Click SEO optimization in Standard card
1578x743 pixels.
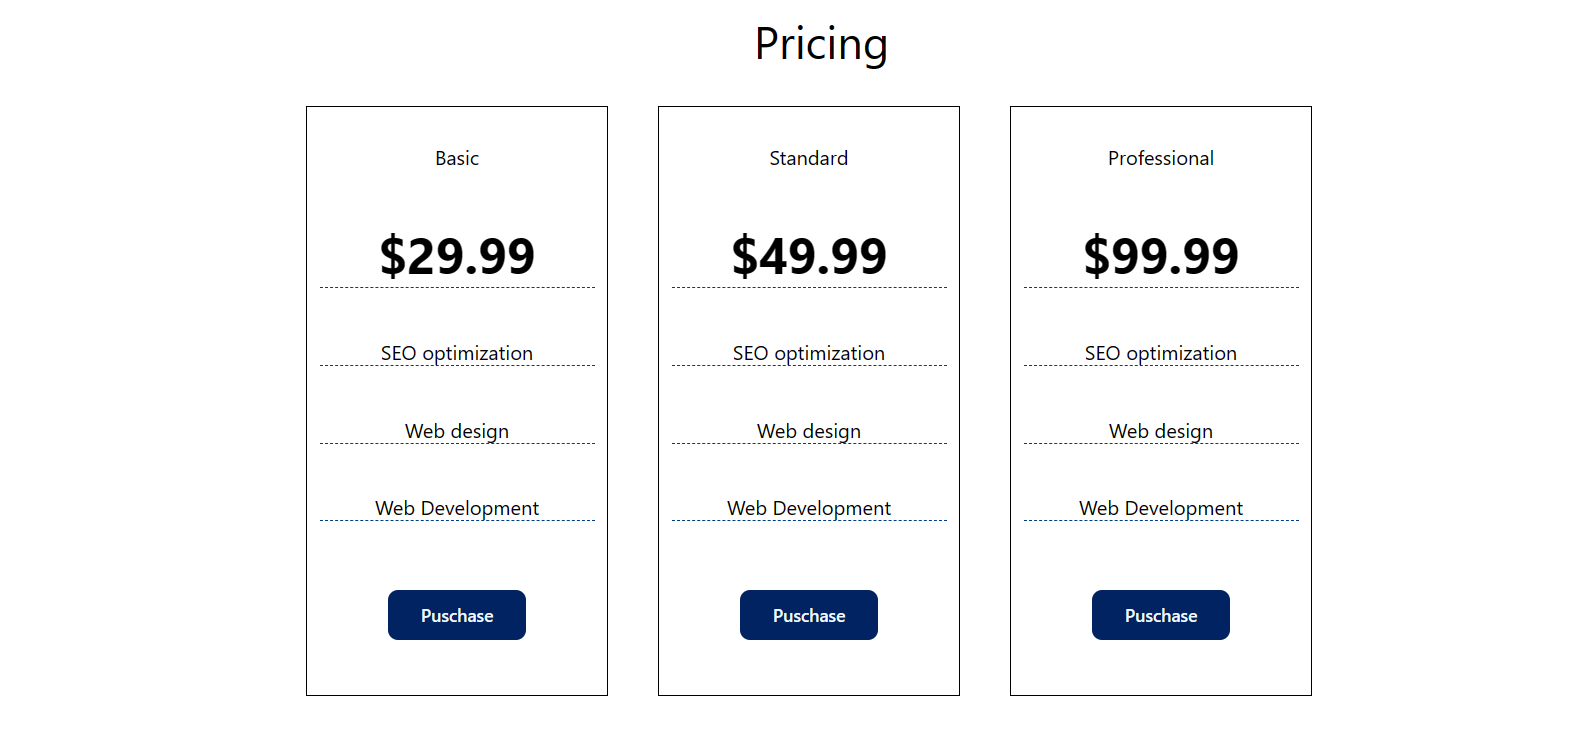tap(809, 353)
